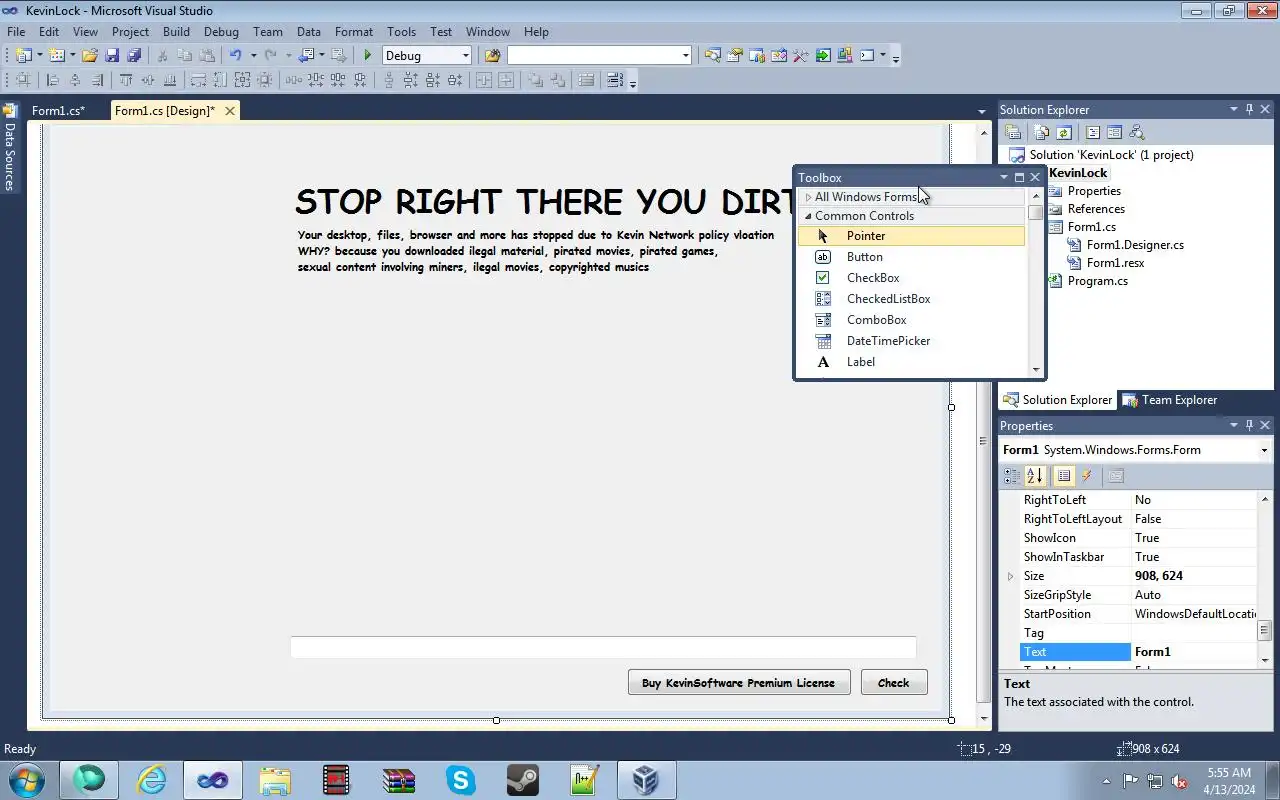Click the New Project toolbar icon
Image resolution: width=1280 pixels, height=800 pixels.
point(23,56)
